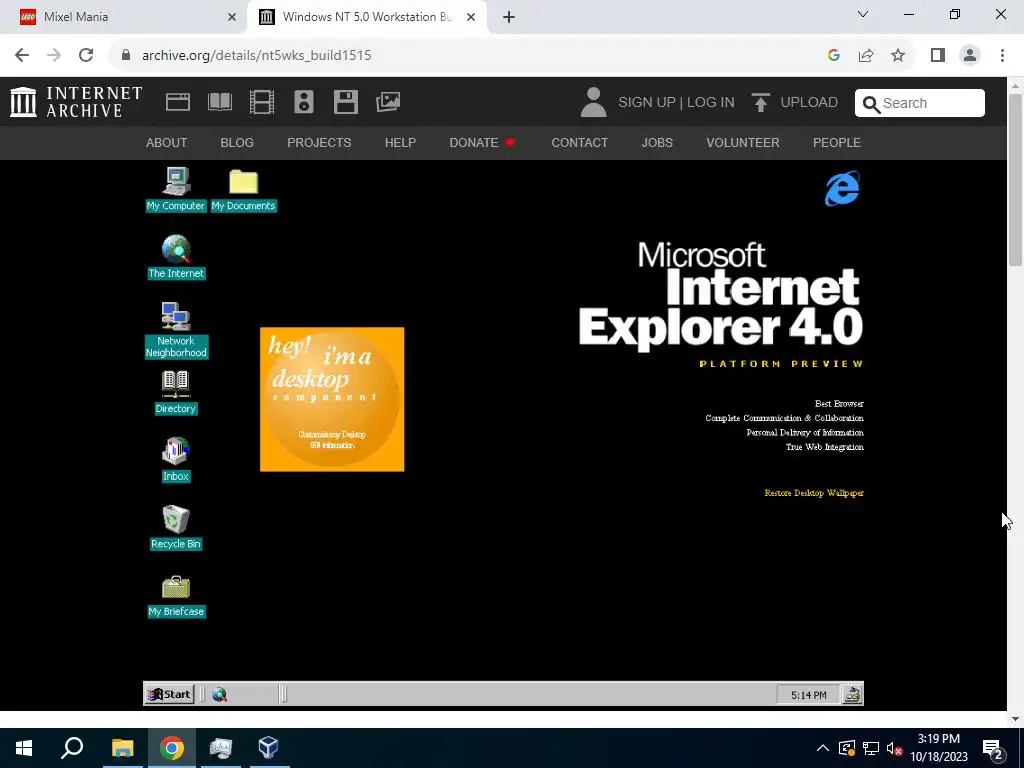Open the Images icon
This screenshot has height=768, width=1024.
pos(388,103)
